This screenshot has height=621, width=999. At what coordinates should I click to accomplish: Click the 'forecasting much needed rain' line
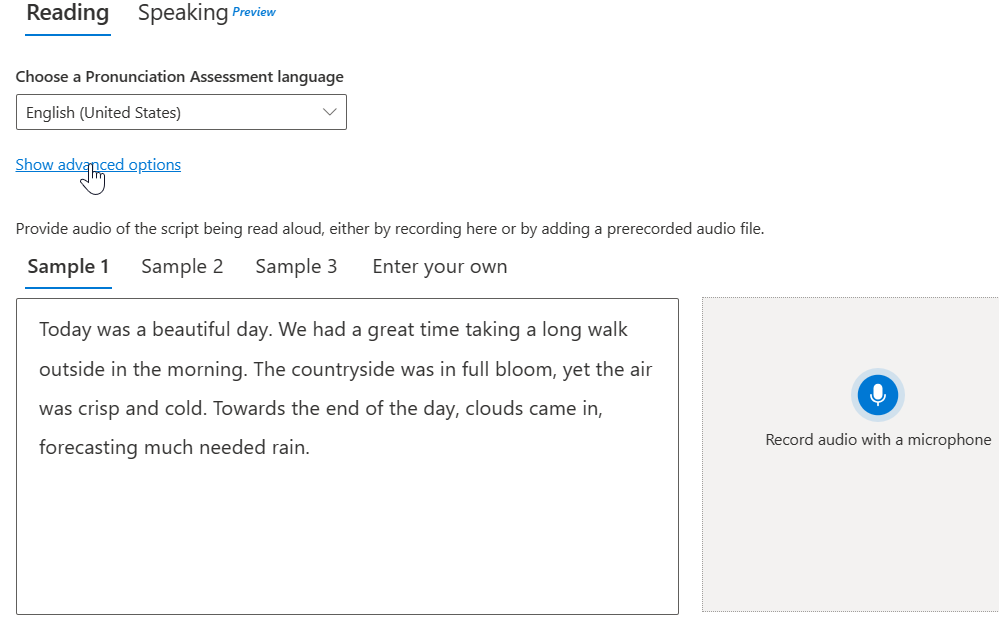pos(174,447)
